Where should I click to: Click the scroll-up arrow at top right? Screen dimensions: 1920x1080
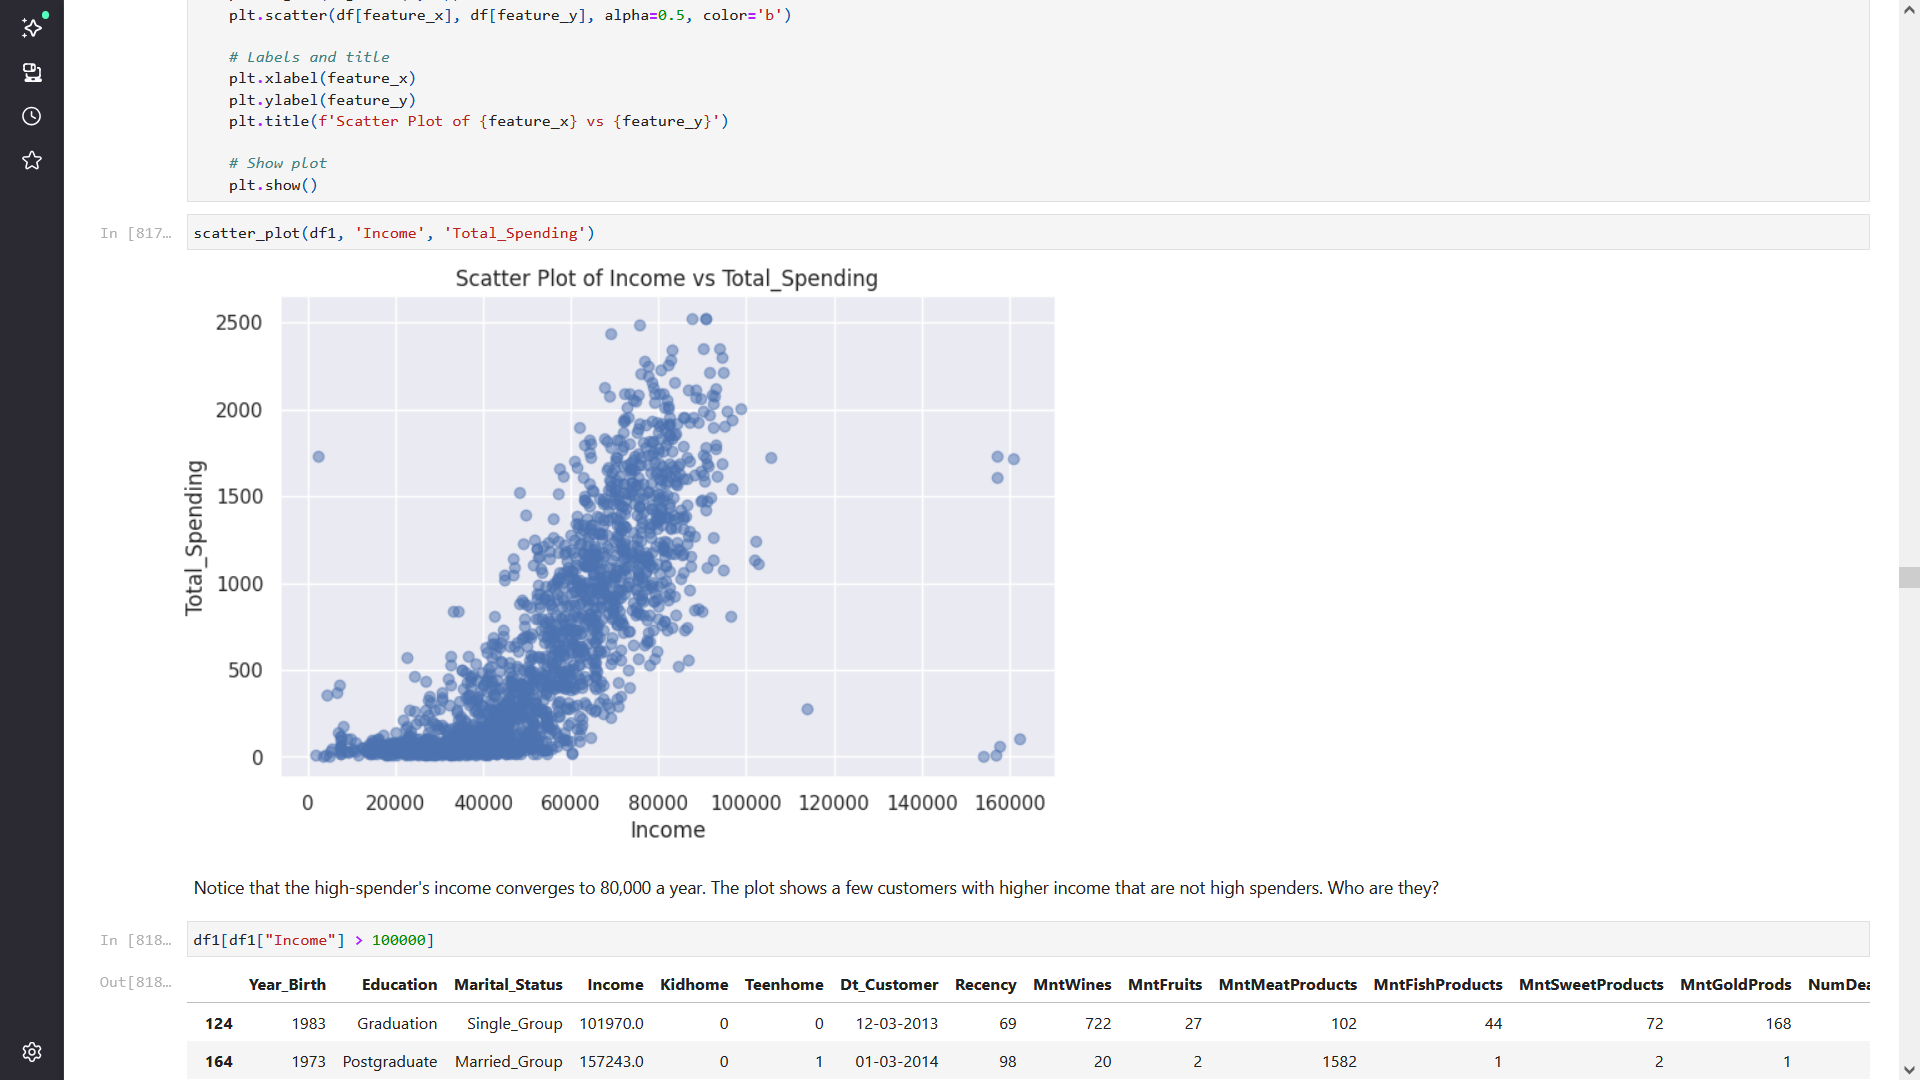click(1909, 9)
